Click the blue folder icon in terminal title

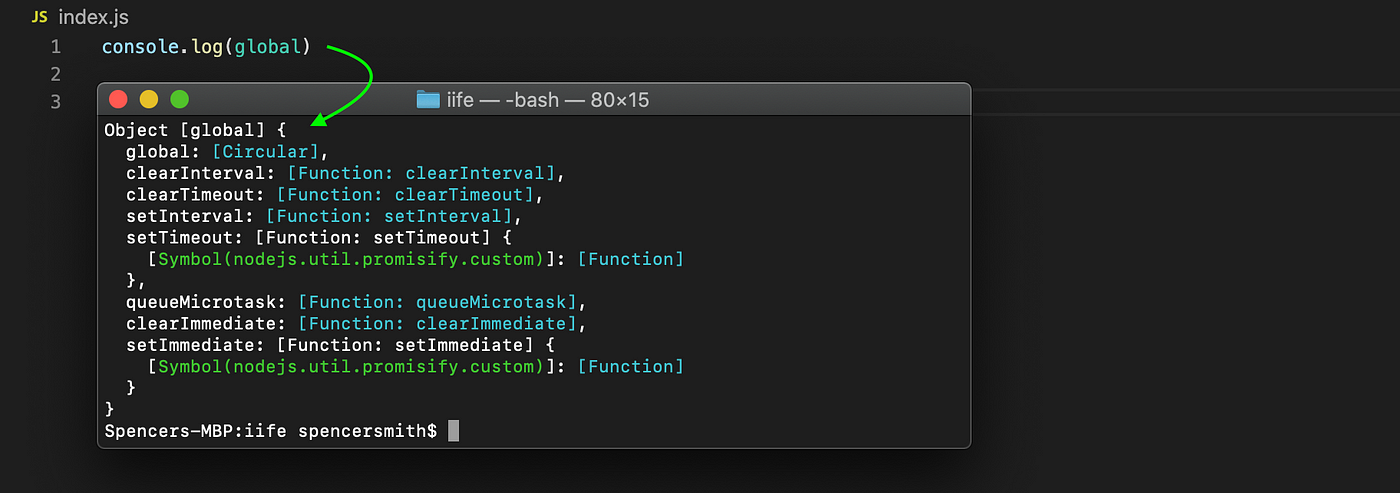tap(428, 100)
